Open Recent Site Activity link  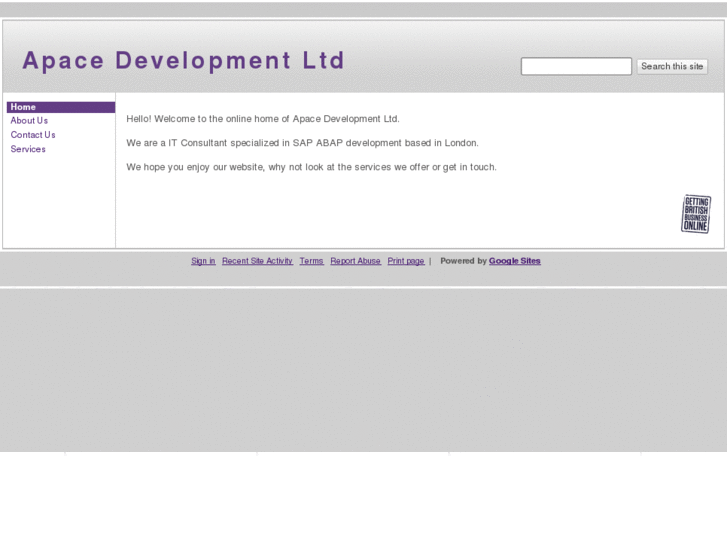coord(257,261)
